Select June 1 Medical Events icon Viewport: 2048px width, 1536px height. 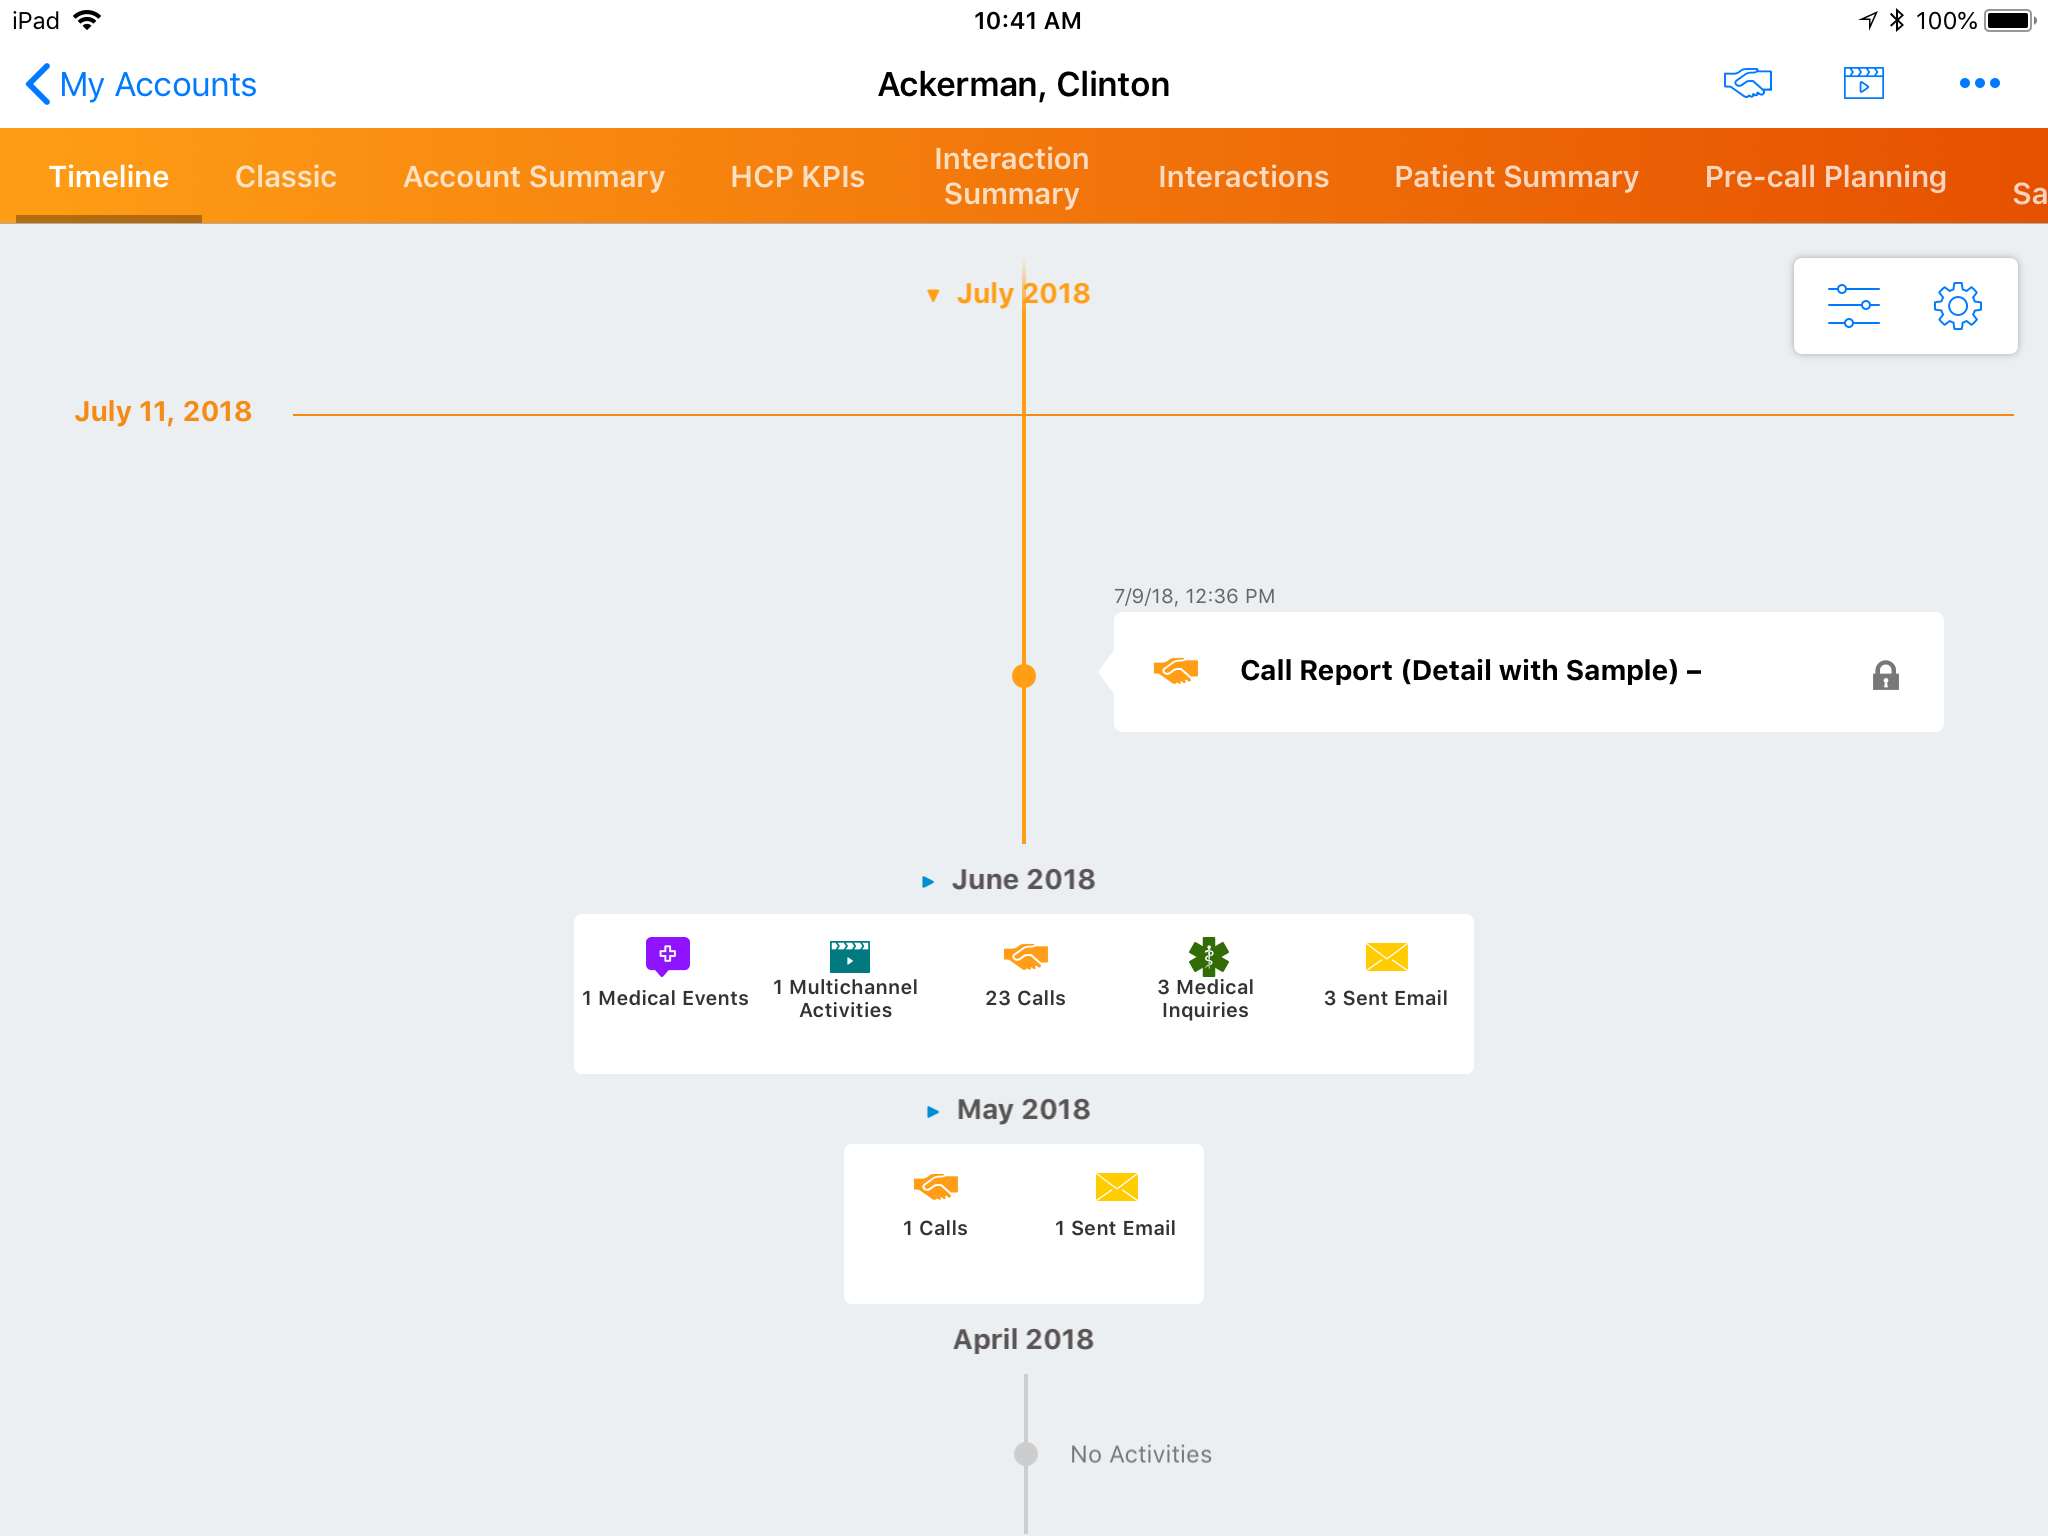(x=667, y=956)
